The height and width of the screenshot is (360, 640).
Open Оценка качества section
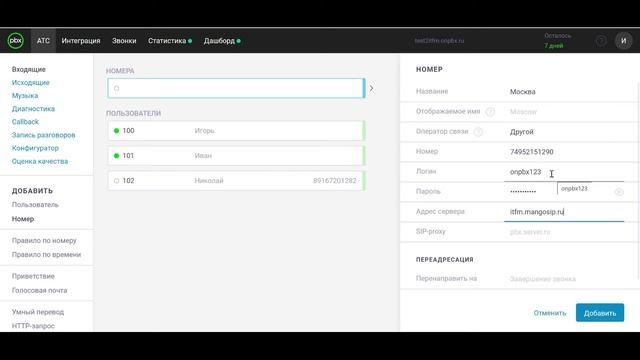40,161
